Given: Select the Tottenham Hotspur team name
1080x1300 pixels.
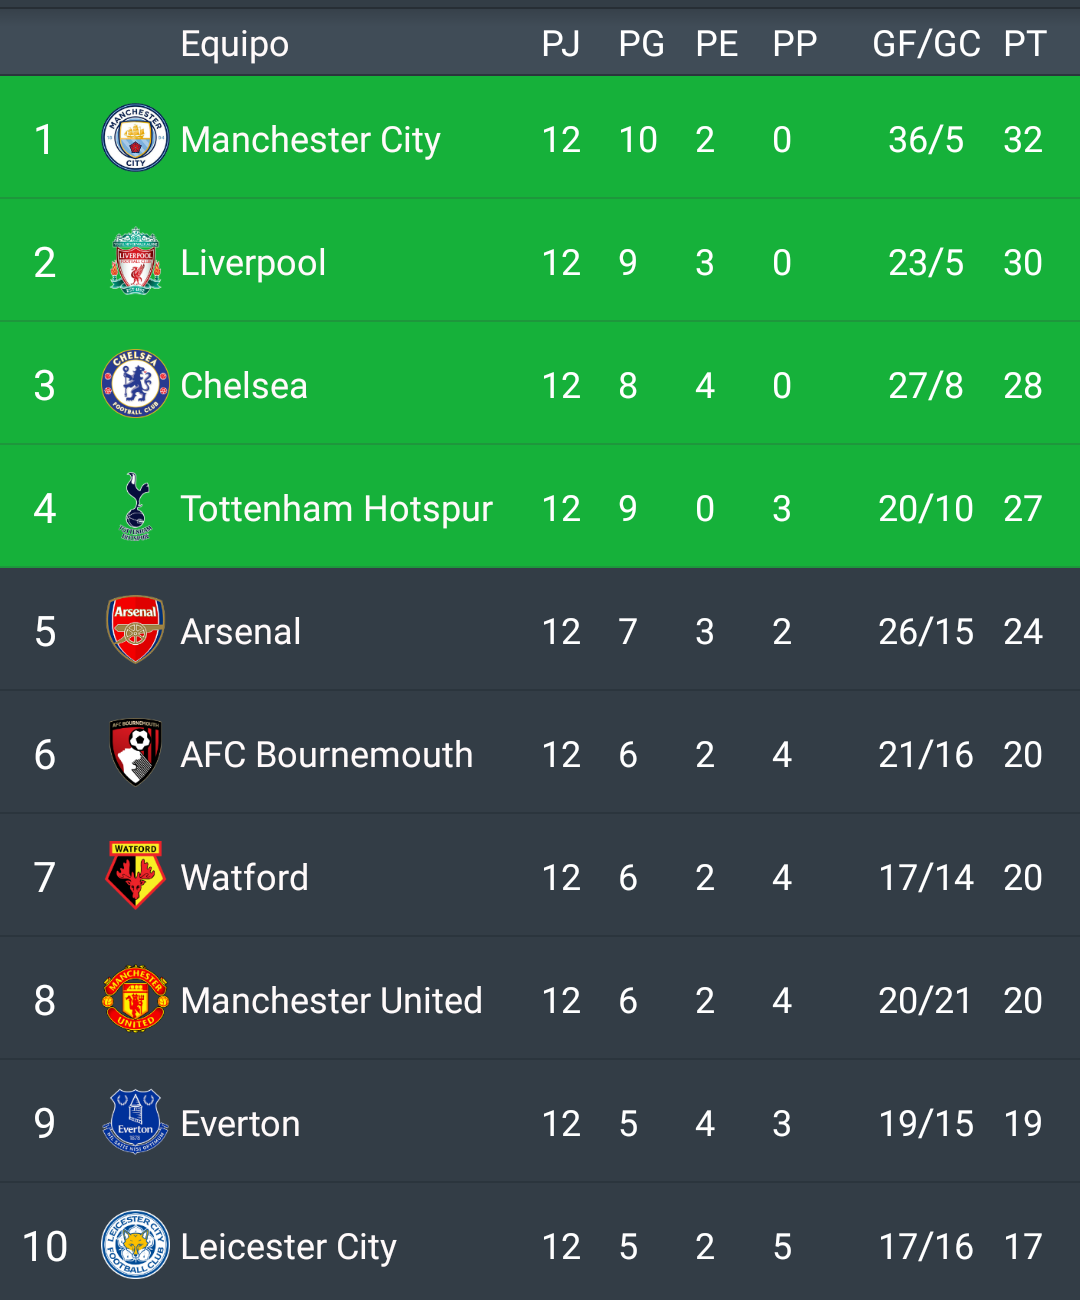Looking at the screenshot, I should 336,509.
